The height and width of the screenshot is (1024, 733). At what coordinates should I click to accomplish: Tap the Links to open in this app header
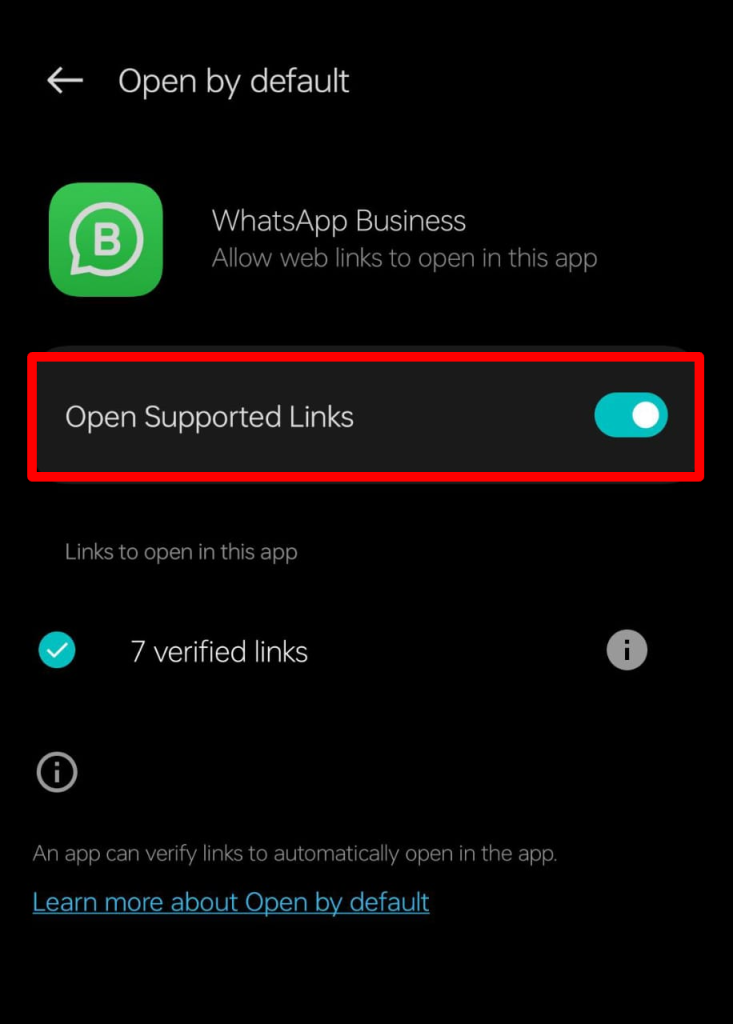tap(181, 552)
